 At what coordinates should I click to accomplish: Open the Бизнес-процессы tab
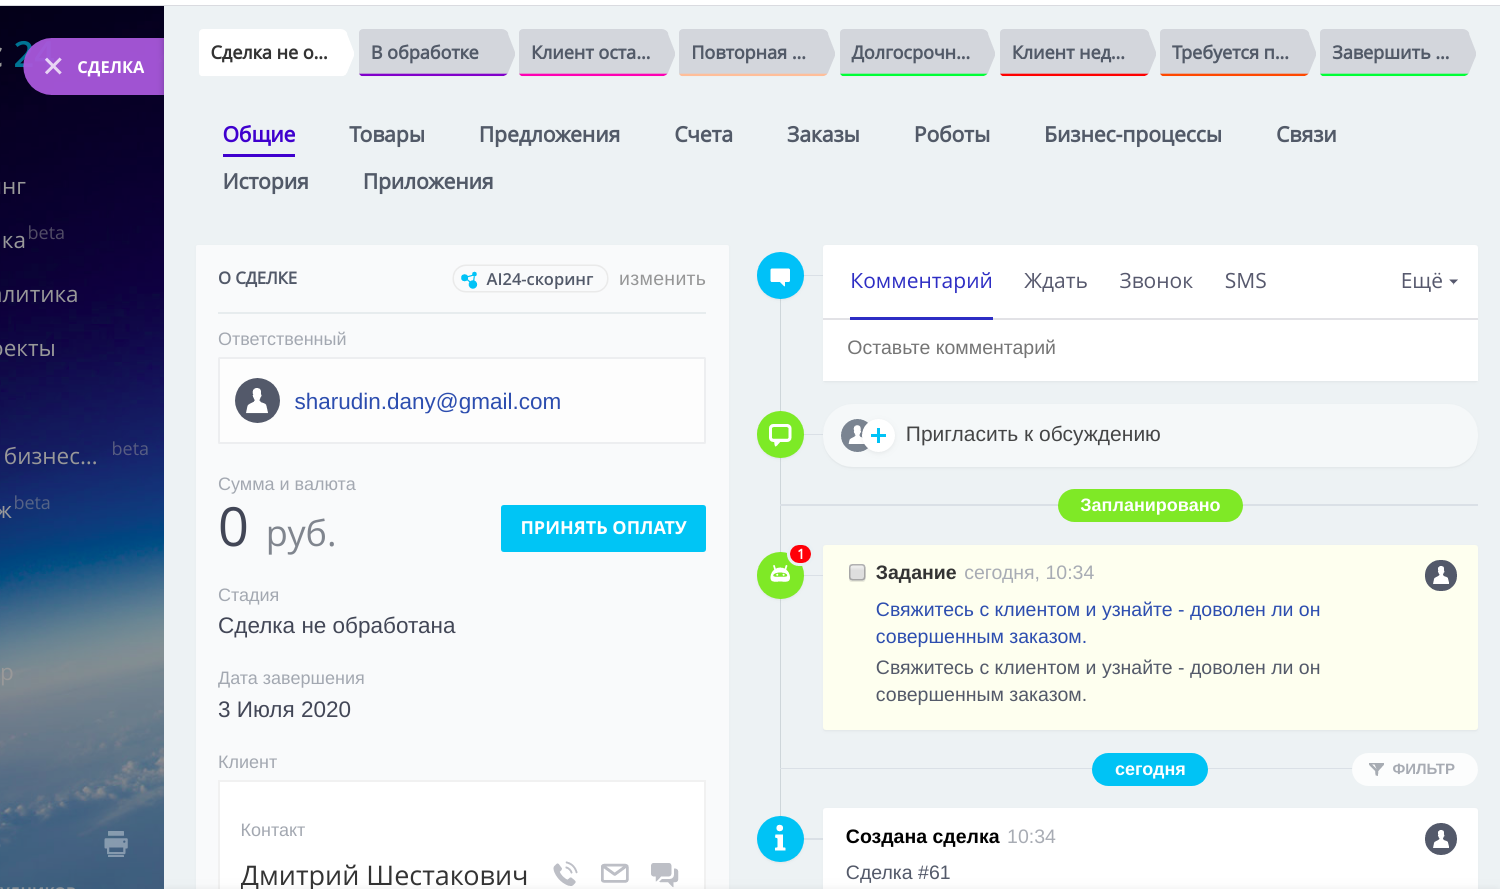point(1133,135)
